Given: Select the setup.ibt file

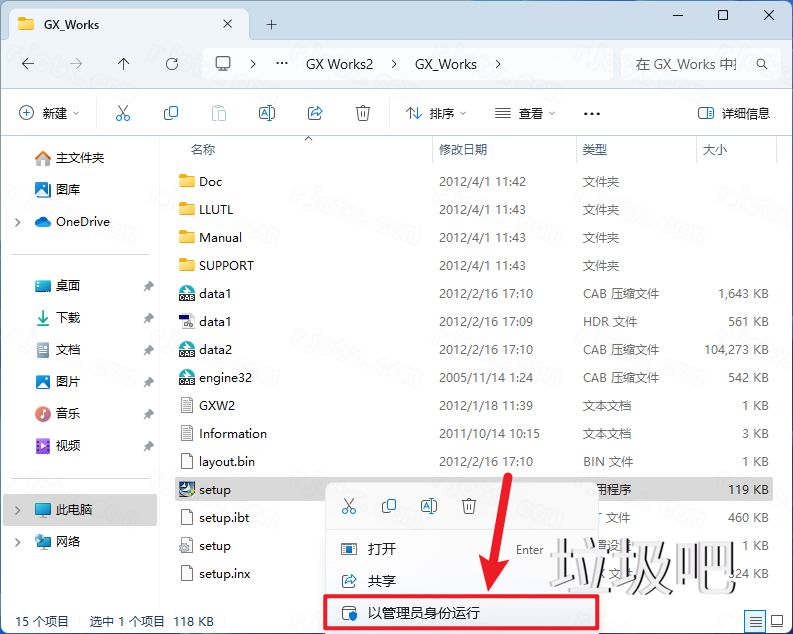Looking at the screenshot, I should (214, 518).
